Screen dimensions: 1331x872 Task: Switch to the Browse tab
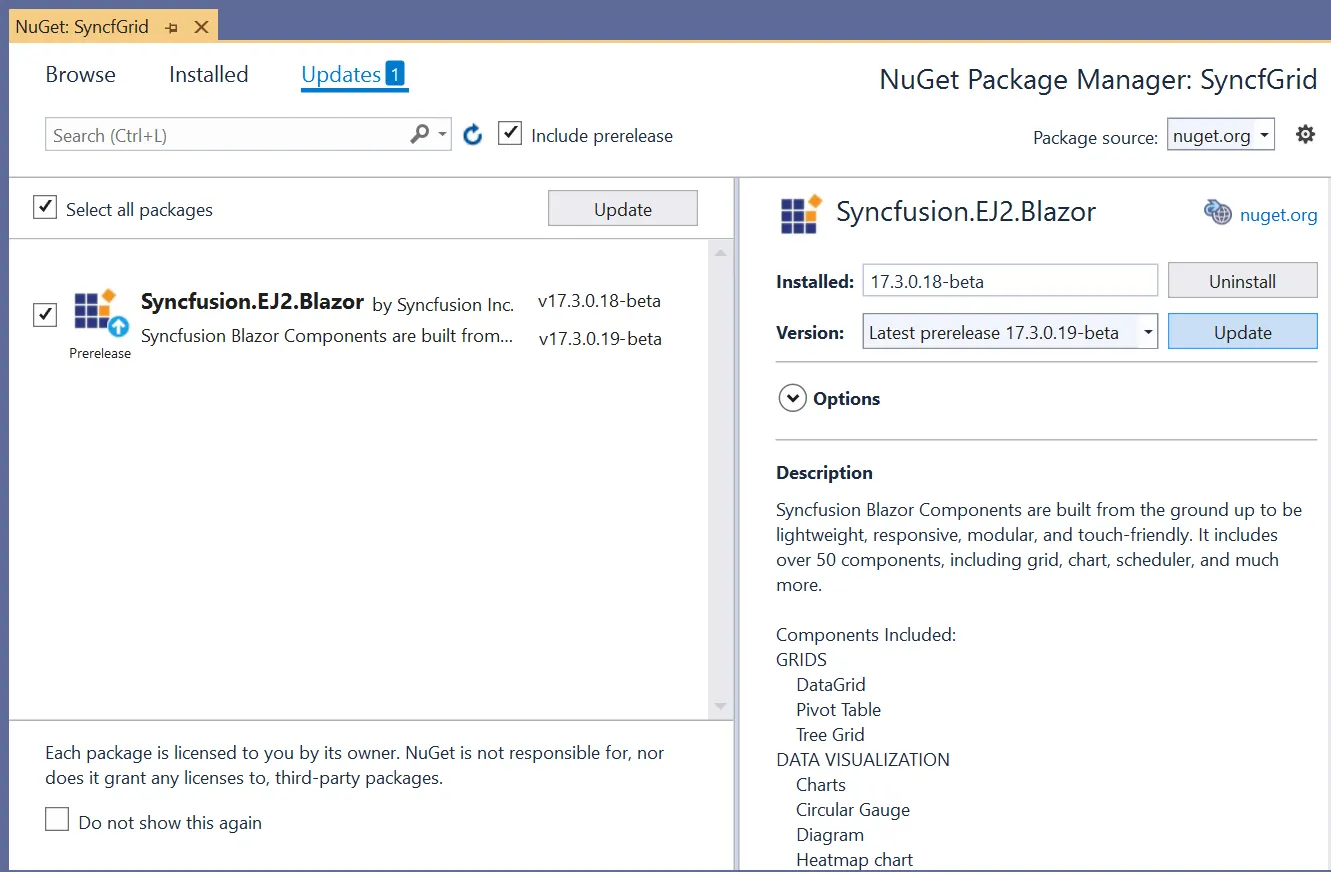[81, 74]
